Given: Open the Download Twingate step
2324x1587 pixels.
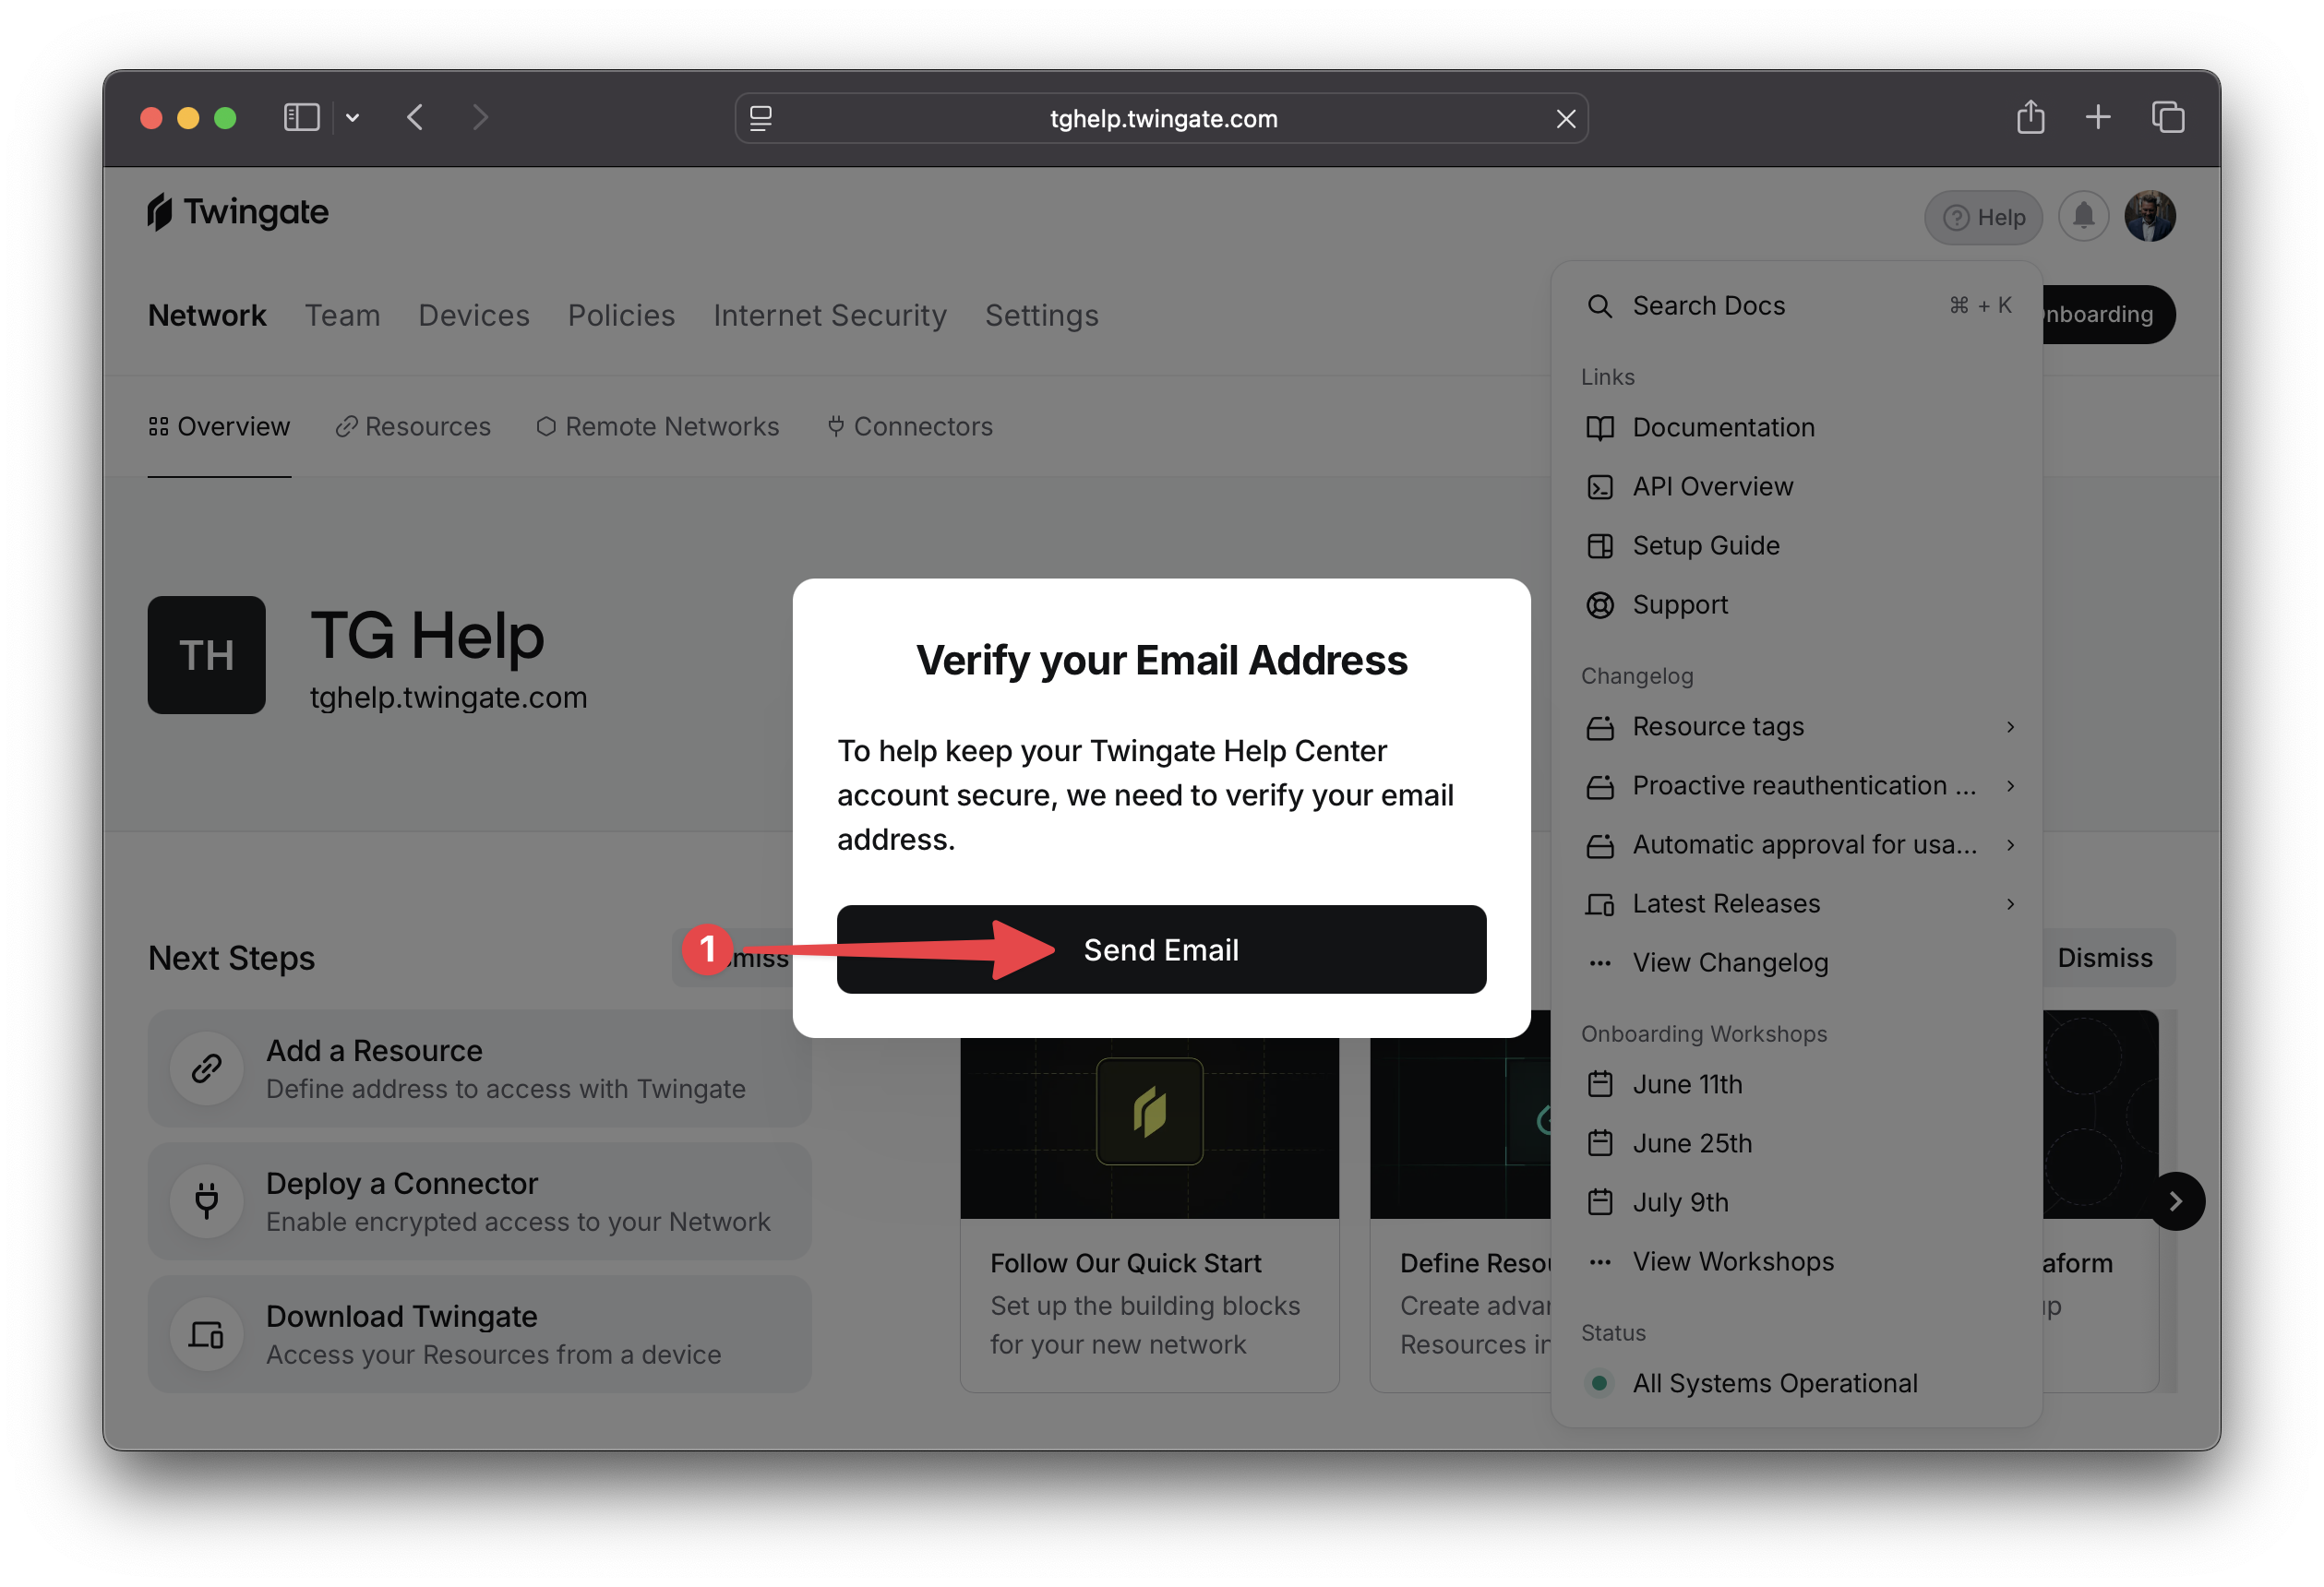Looking at the screenshot, I should coord(480,1335).
